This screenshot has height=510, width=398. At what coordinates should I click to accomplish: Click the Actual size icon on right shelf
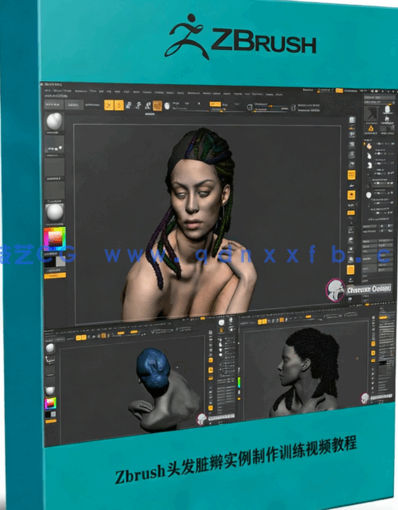click(352, 155)
